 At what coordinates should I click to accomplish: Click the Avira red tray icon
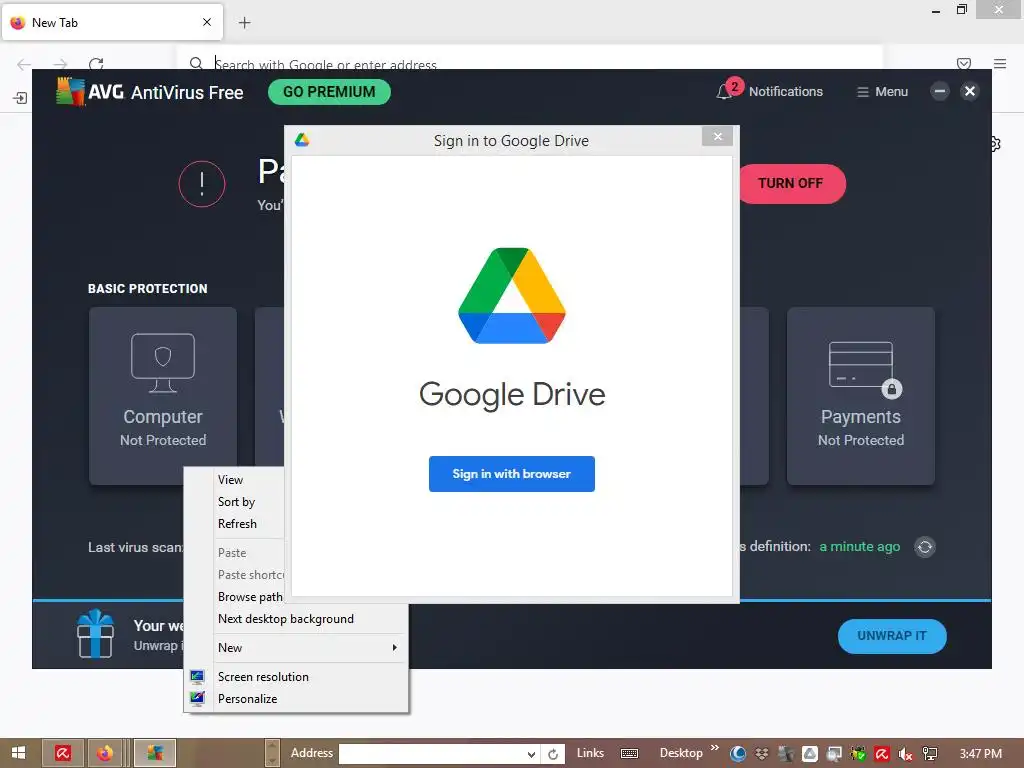click(882, 754)
